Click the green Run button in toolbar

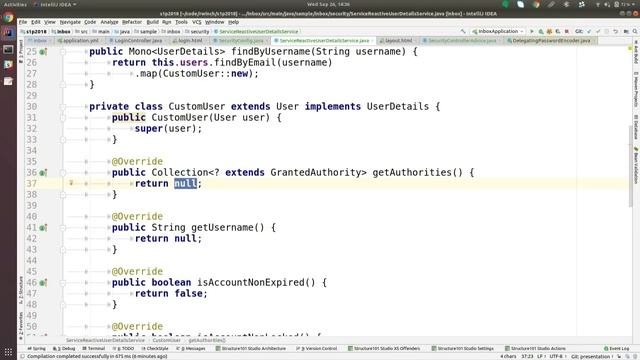[531, 31]
